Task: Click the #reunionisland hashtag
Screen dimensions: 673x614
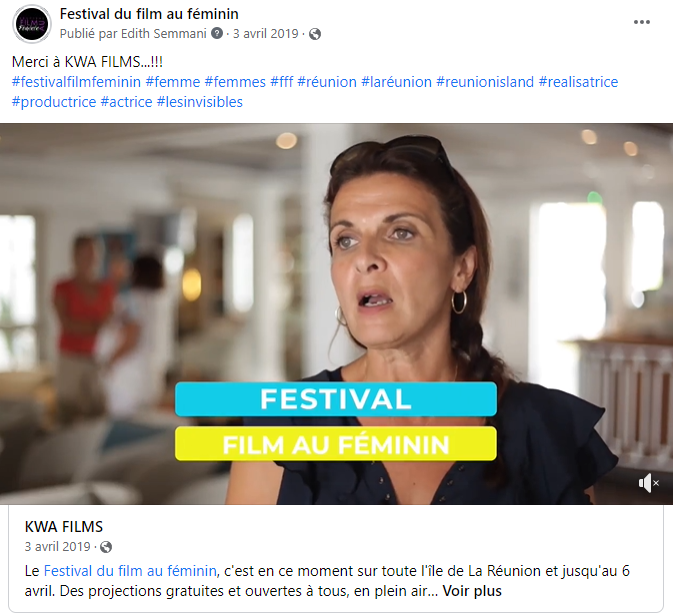Action: tap(485, 82)
